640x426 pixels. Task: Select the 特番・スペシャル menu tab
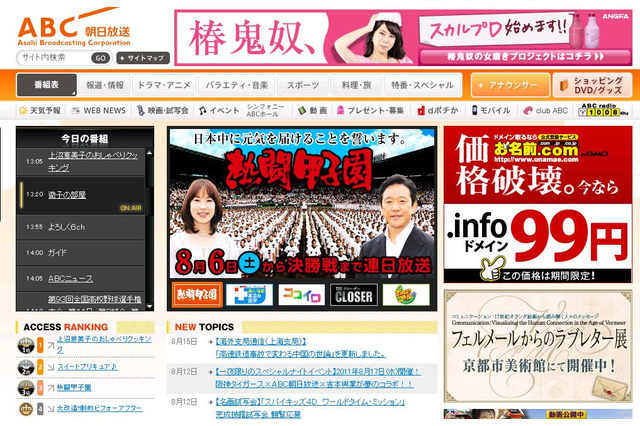[x=422, y=85]
